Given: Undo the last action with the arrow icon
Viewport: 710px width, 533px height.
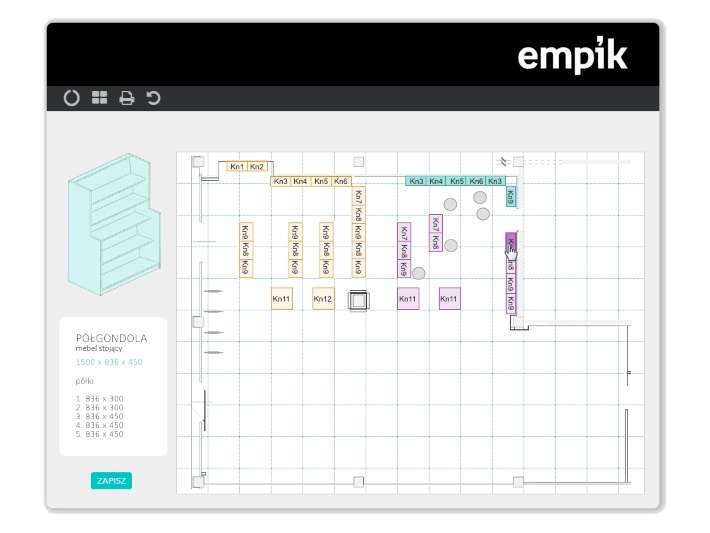Looking at the screenshot, I should [154, 98].
